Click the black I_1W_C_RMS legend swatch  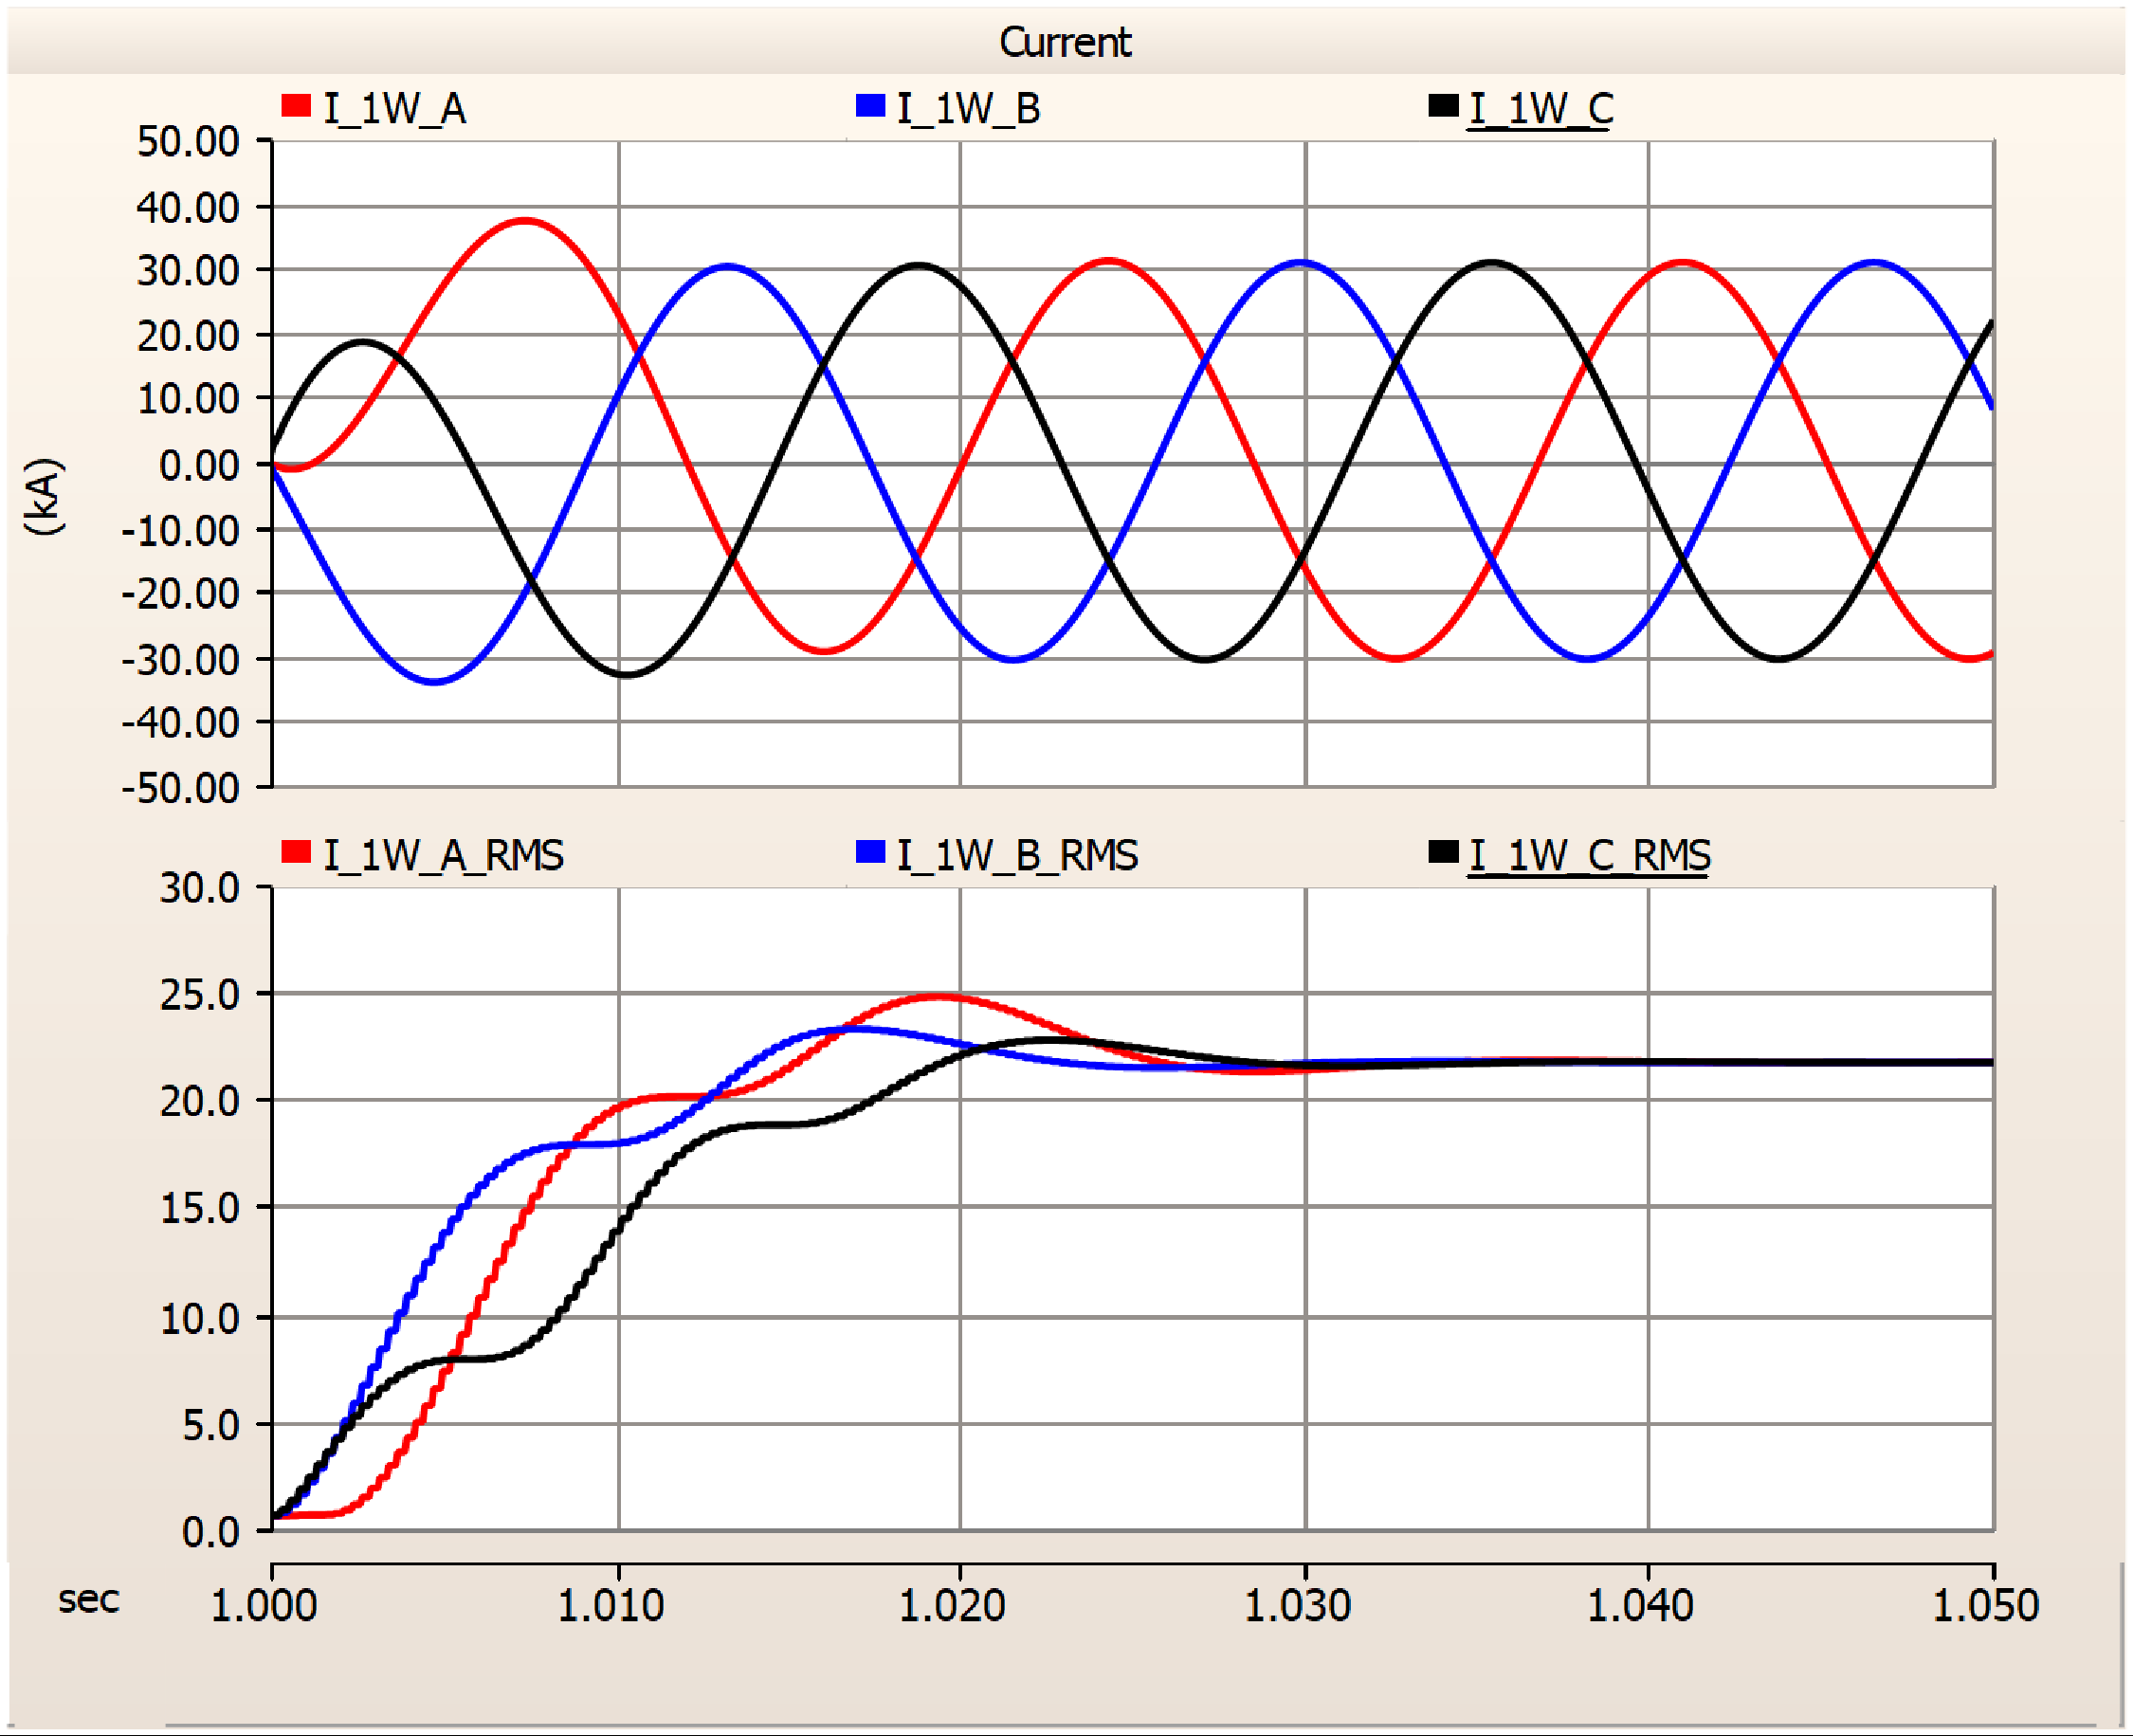pos(1443,852)
